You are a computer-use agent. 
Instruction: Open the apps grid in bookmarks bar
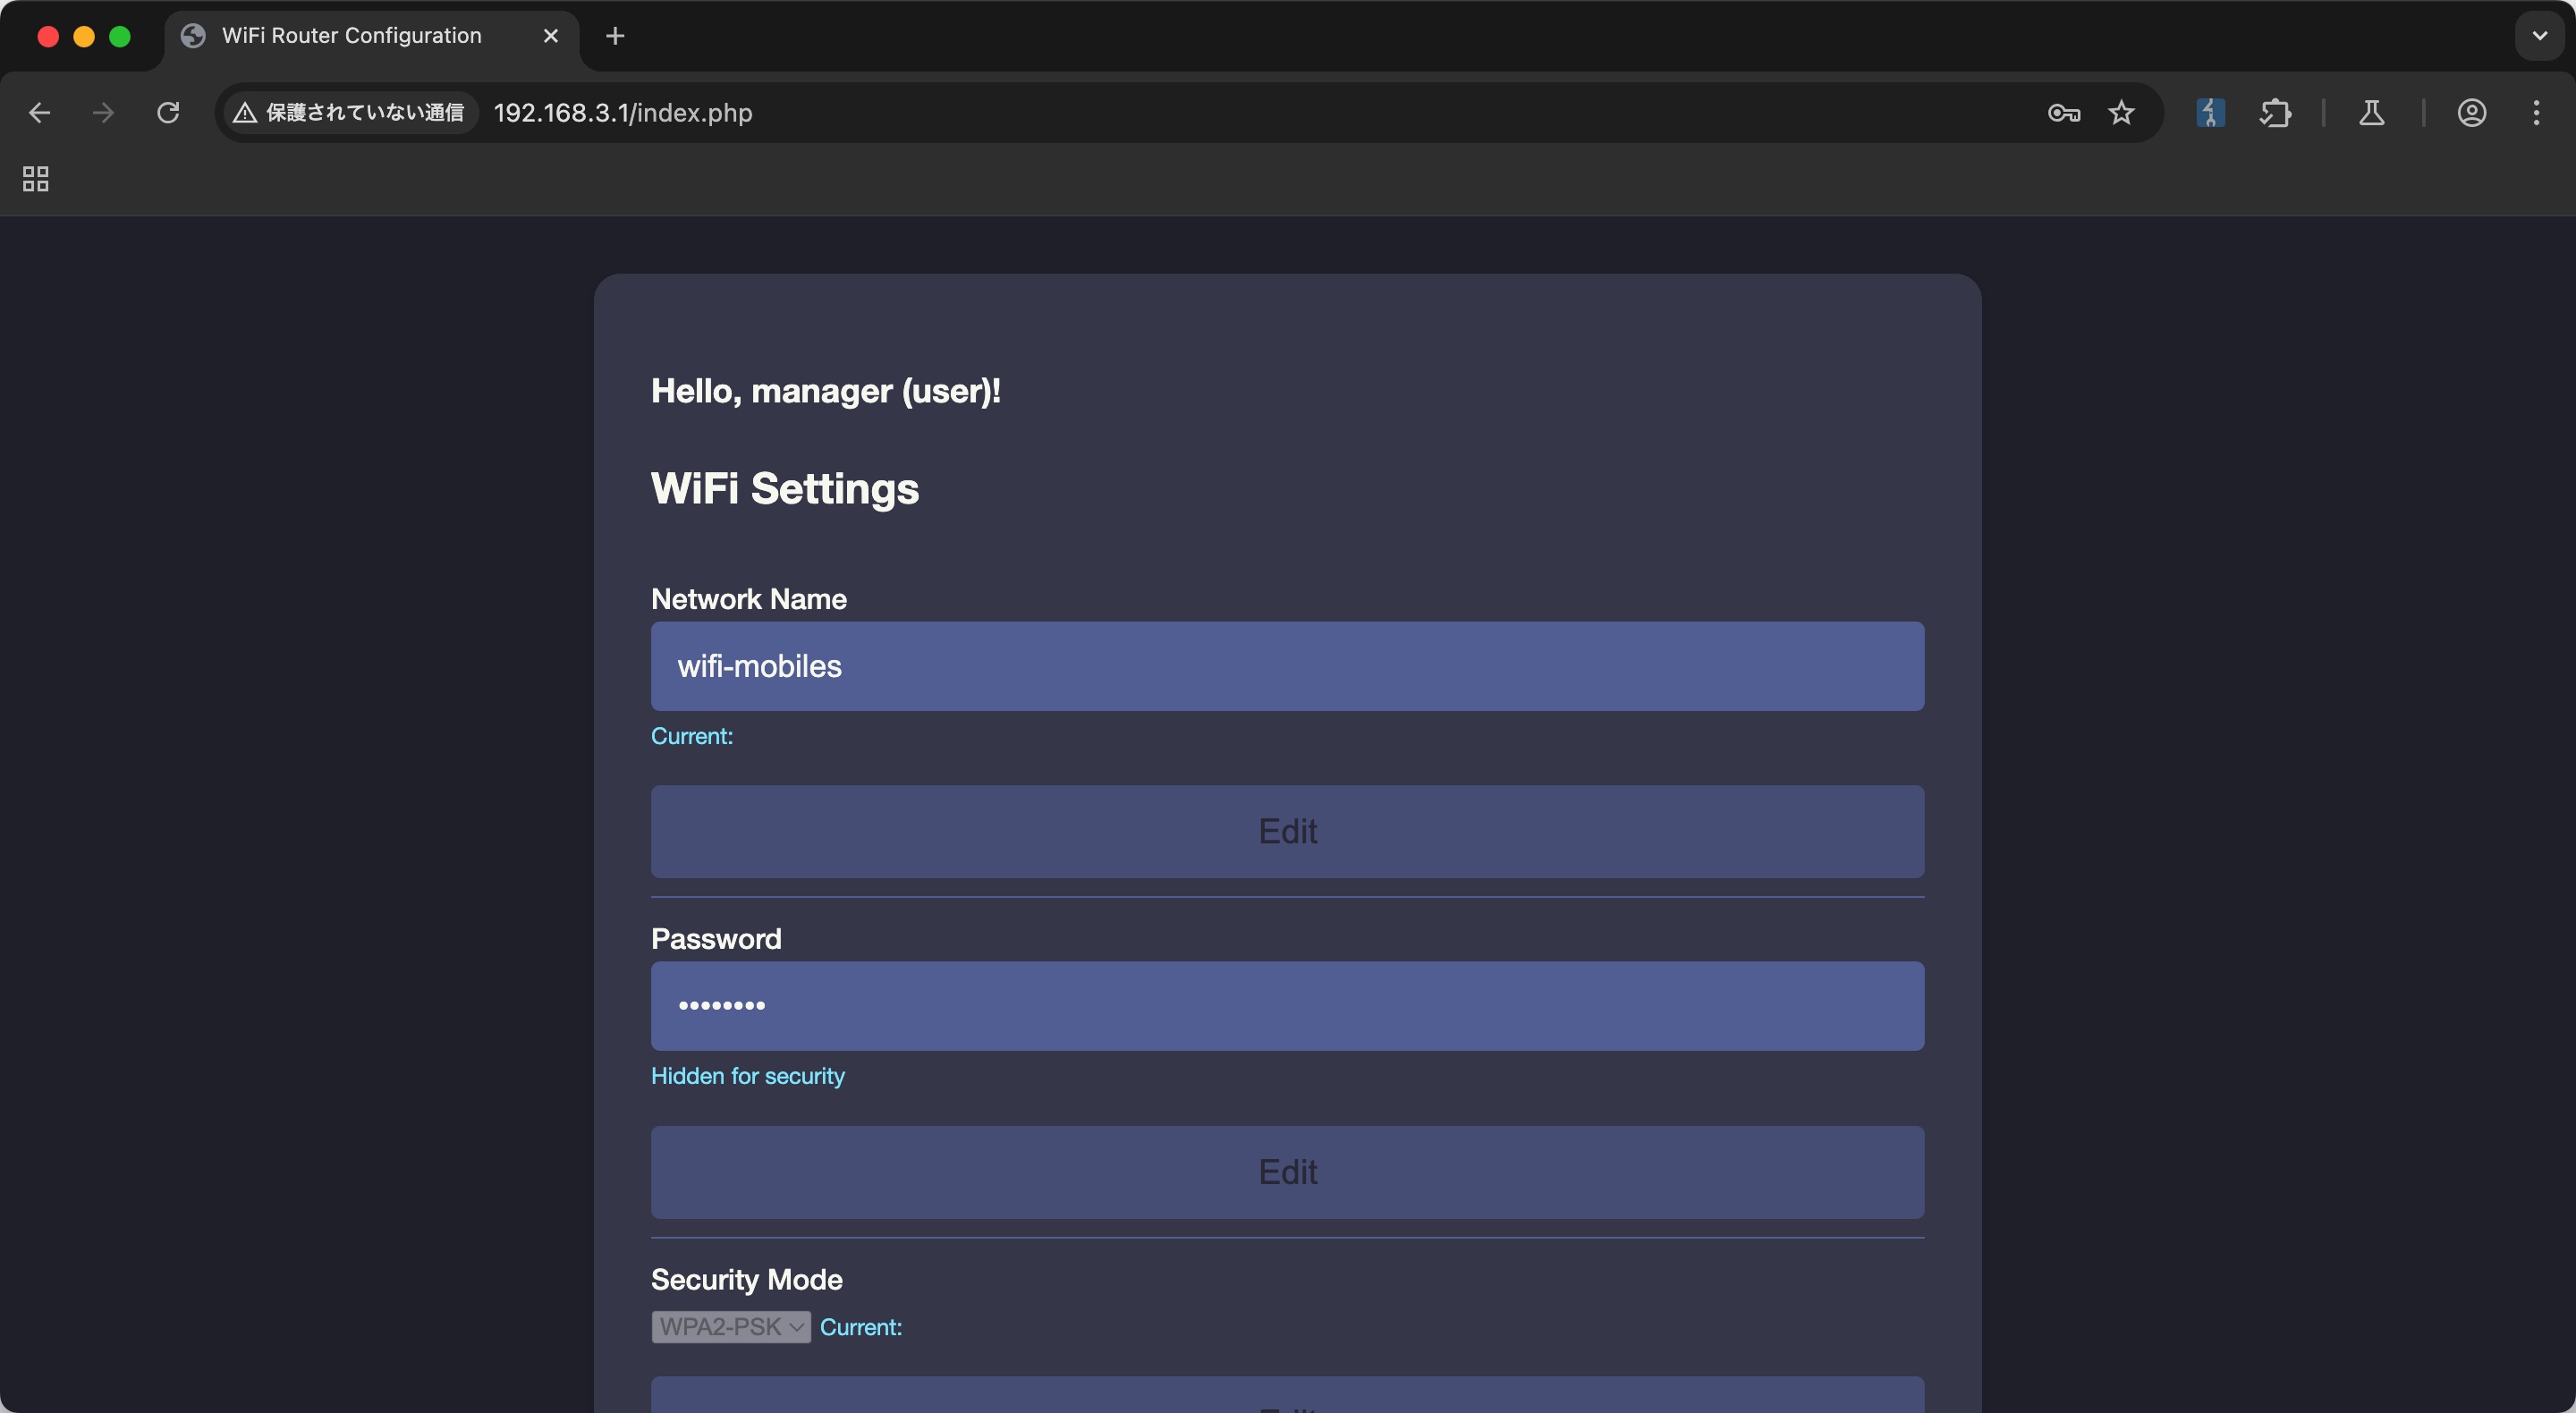pyautogui.click(x=36, y=179)
